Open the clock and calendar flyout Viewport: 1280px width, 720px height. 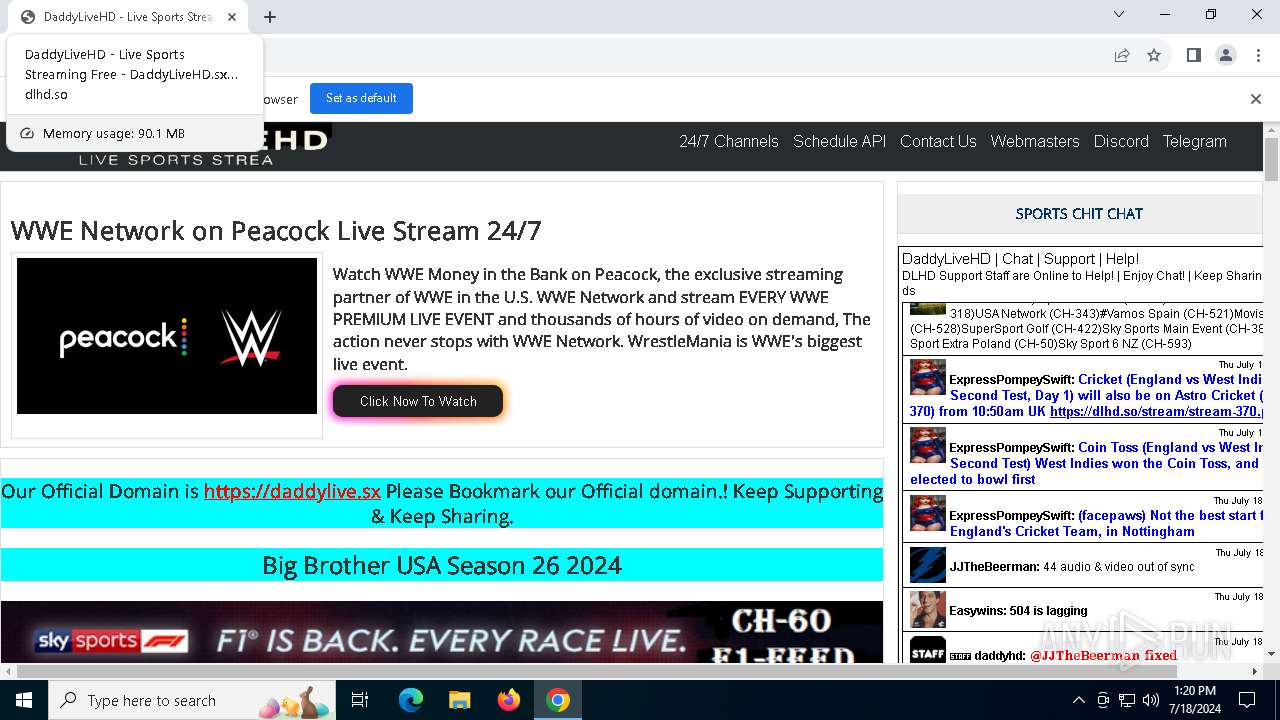click(x=1194, y=700)
